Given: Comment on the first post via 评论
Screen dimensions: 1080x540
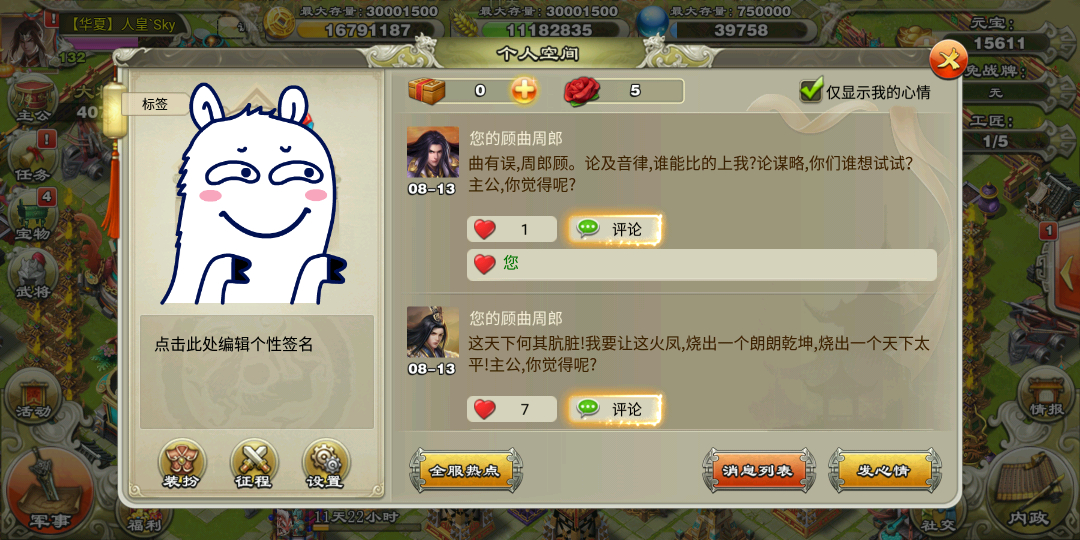Looking at the screenshot, I should (x=615, y=229).
